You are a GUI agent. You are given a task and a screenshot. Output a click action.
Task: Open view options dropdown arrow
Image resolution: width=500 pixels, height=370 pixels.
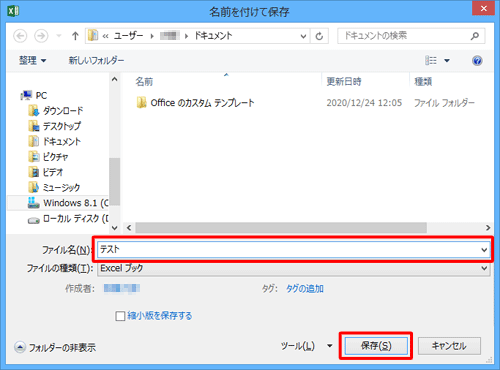[447, 61]
